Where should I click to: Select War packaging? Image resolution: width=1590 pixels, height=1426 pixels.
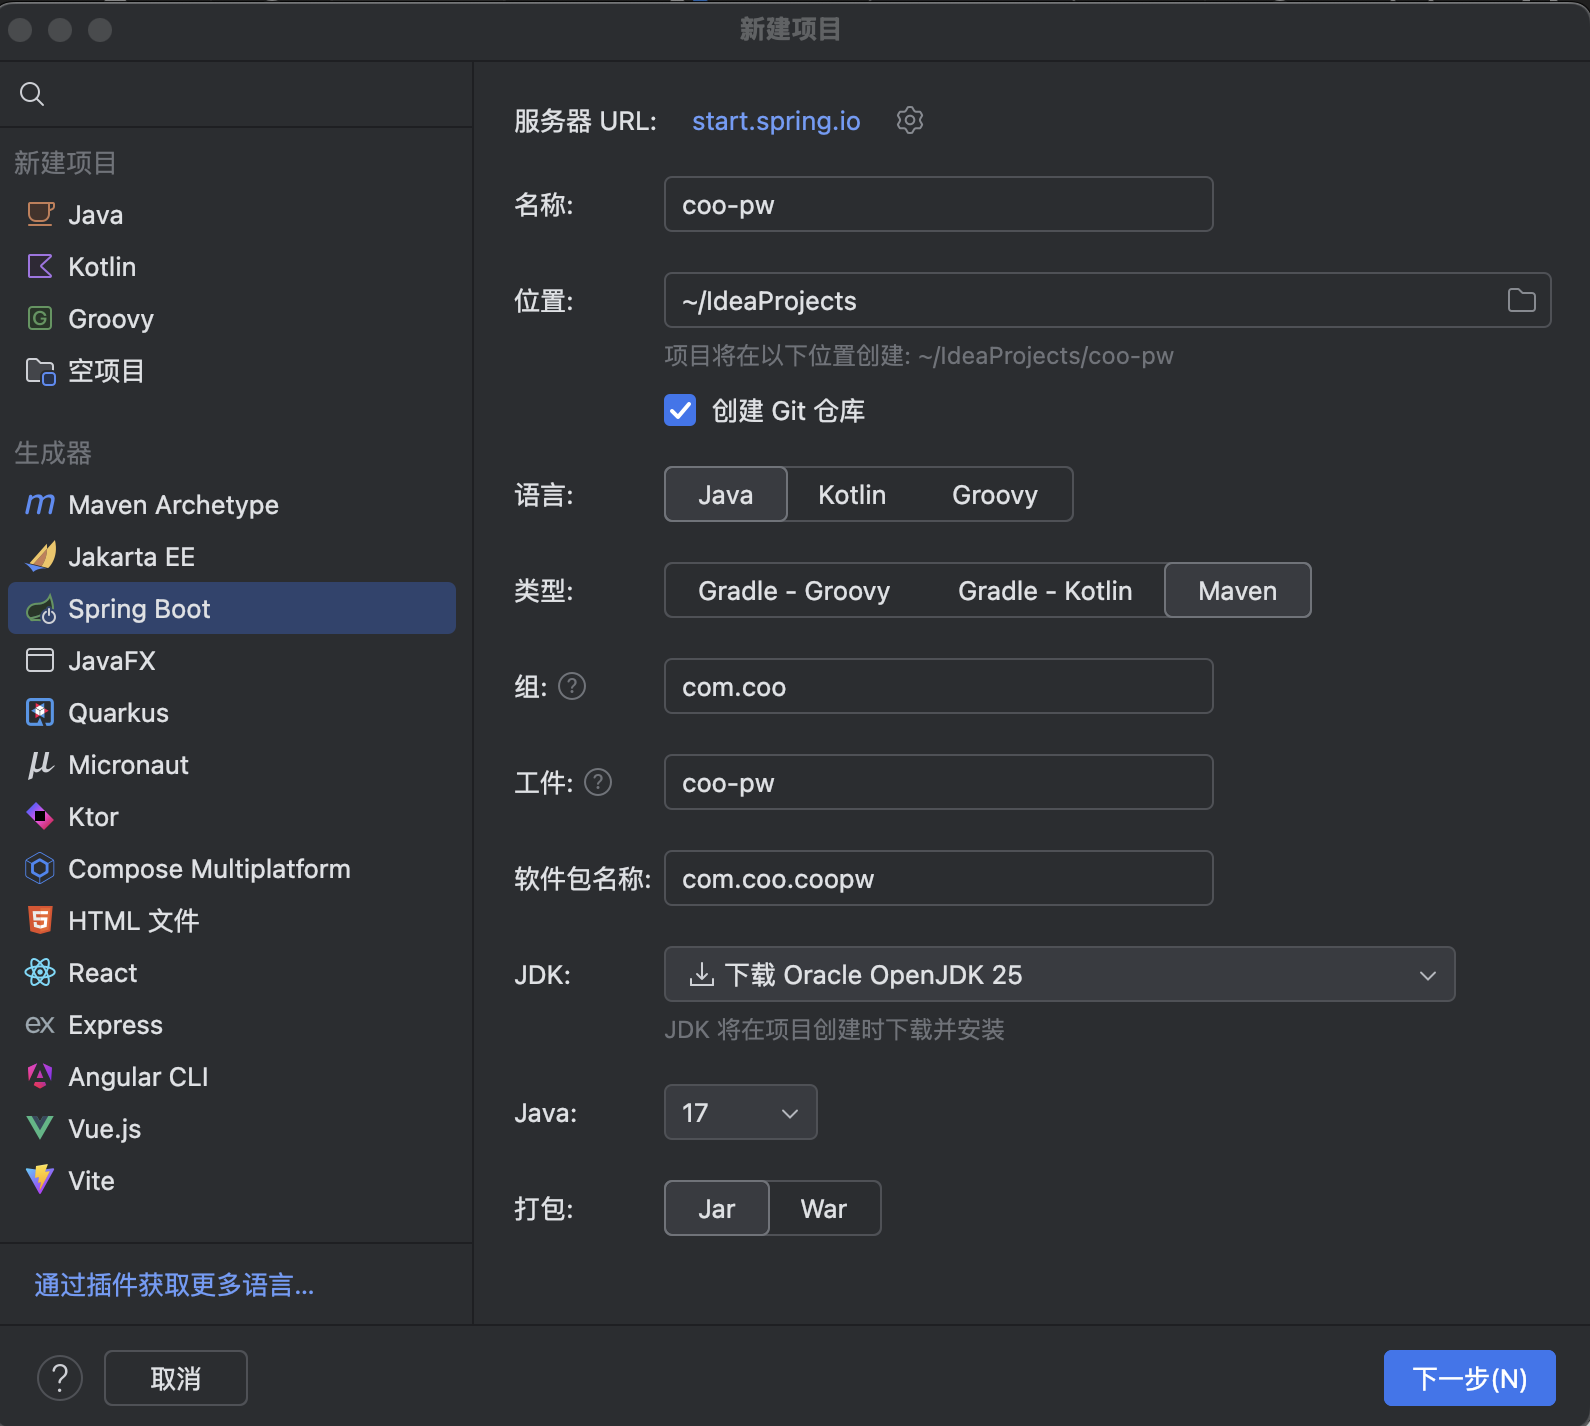[x=824, y=1208]
